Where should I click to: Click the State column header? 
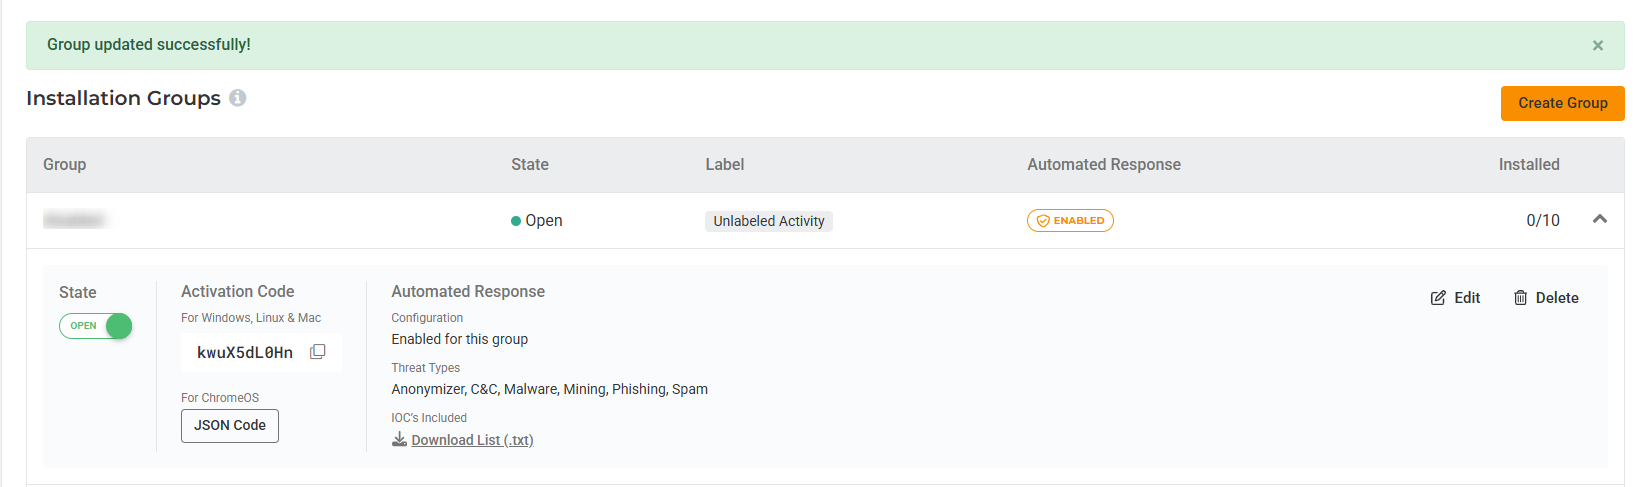[529, 165]
